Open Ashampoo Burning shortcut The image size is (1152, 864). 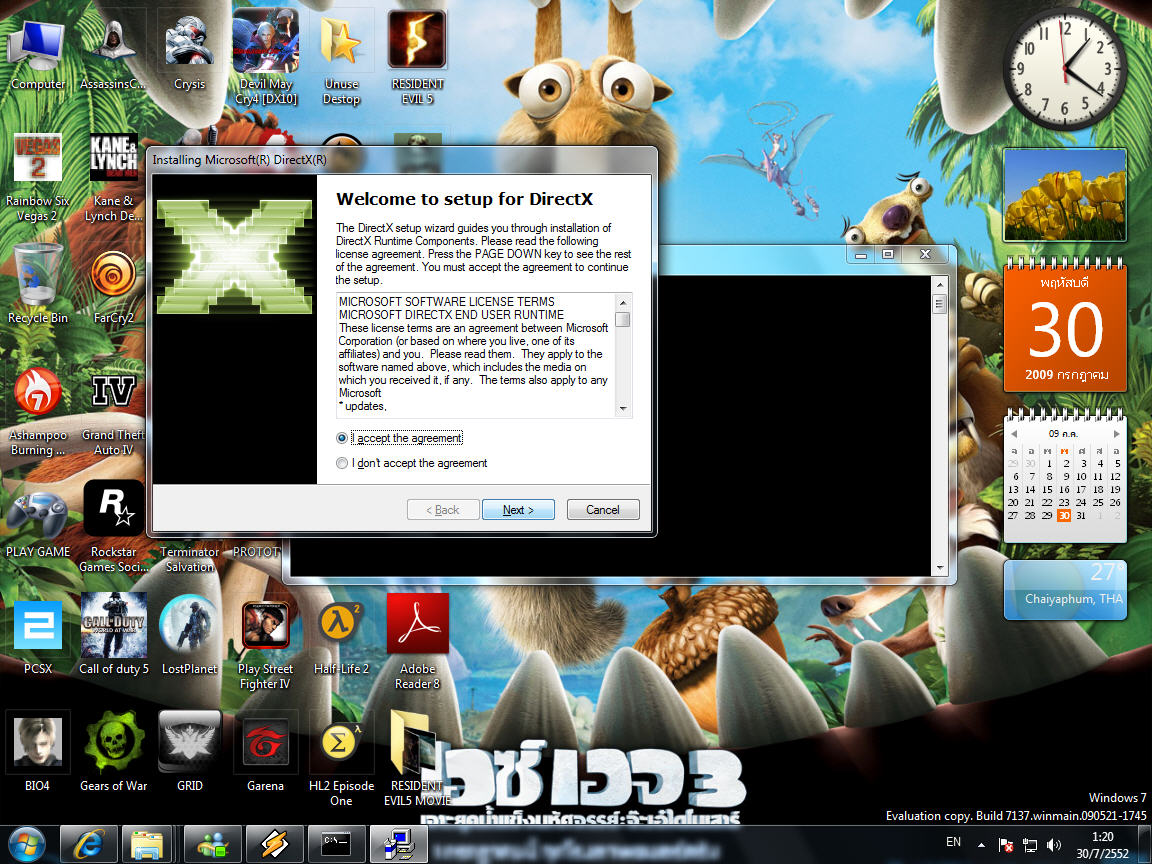tap(37, 411)
